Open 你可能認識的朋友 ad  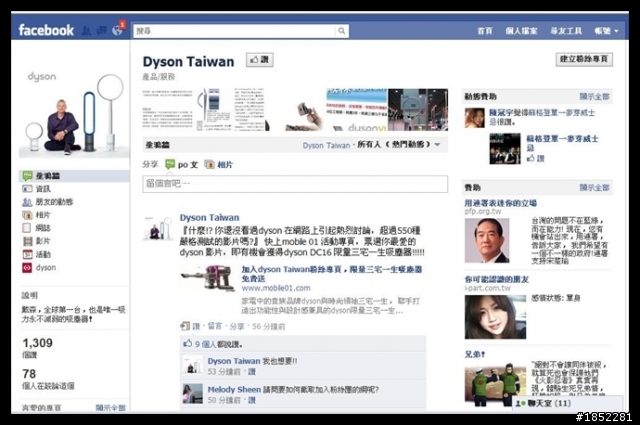click(x=496, y=280)
